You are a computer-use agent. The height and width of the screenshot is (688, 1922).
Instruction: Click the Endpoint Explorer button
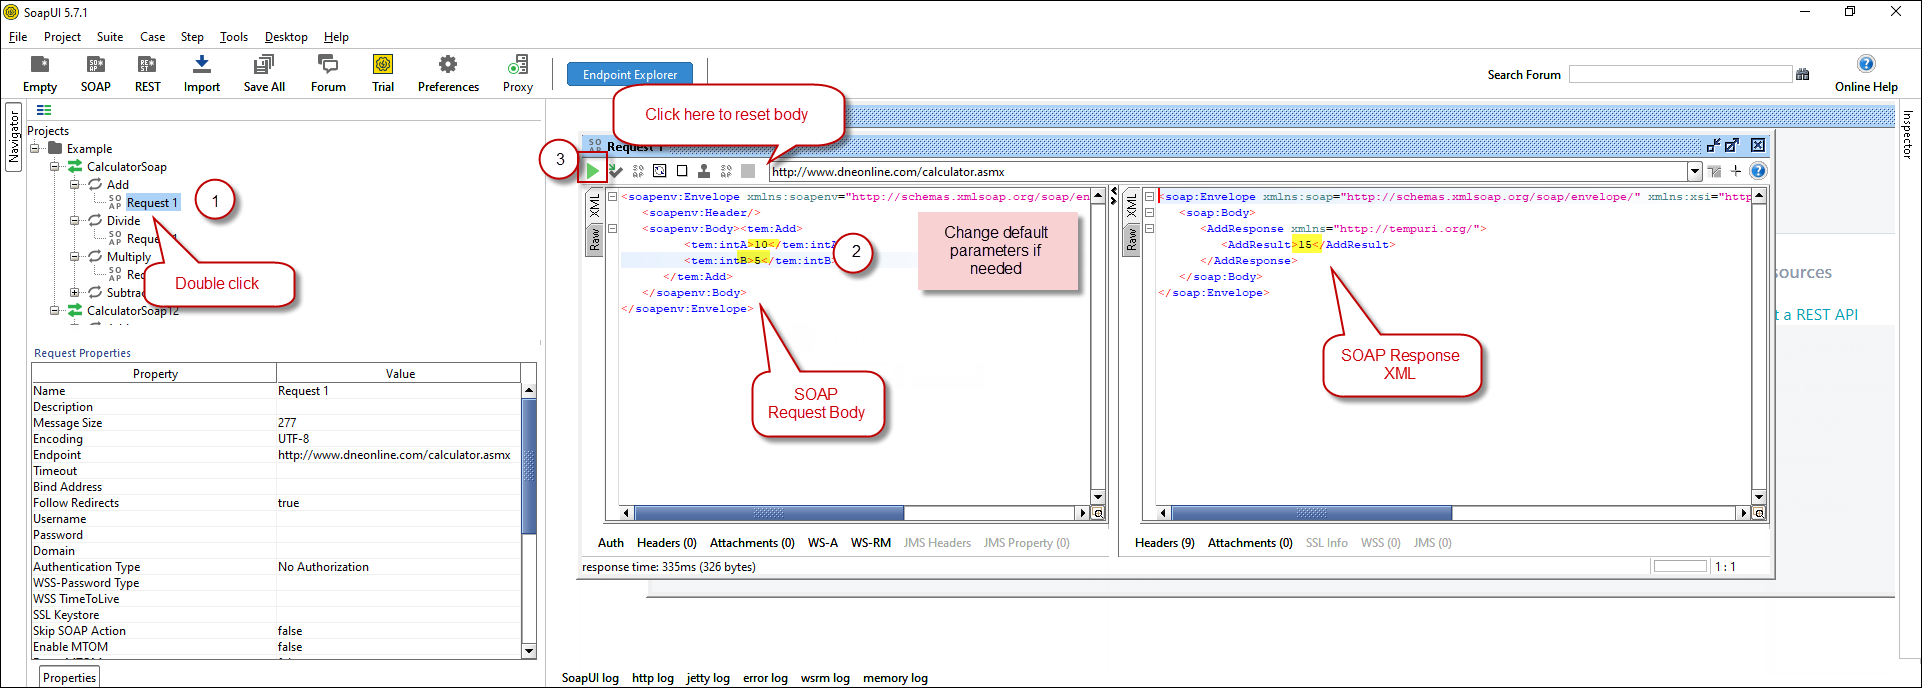tap(630, 74)
